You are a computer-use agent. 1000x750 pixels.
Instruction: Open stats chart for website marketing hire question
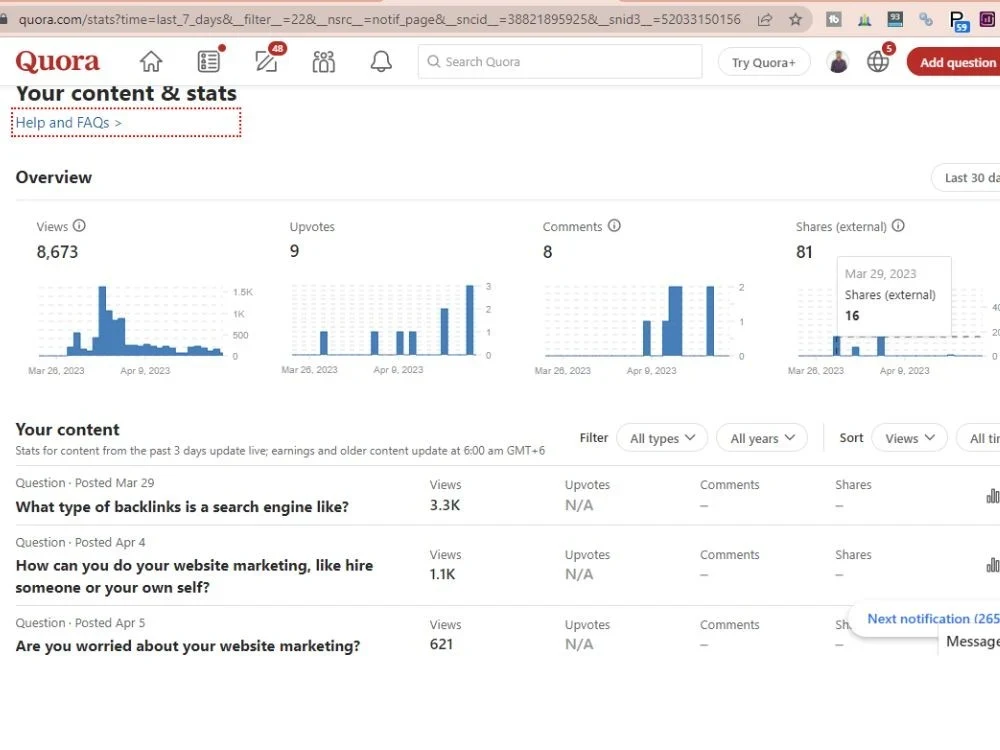pos(993,565)
